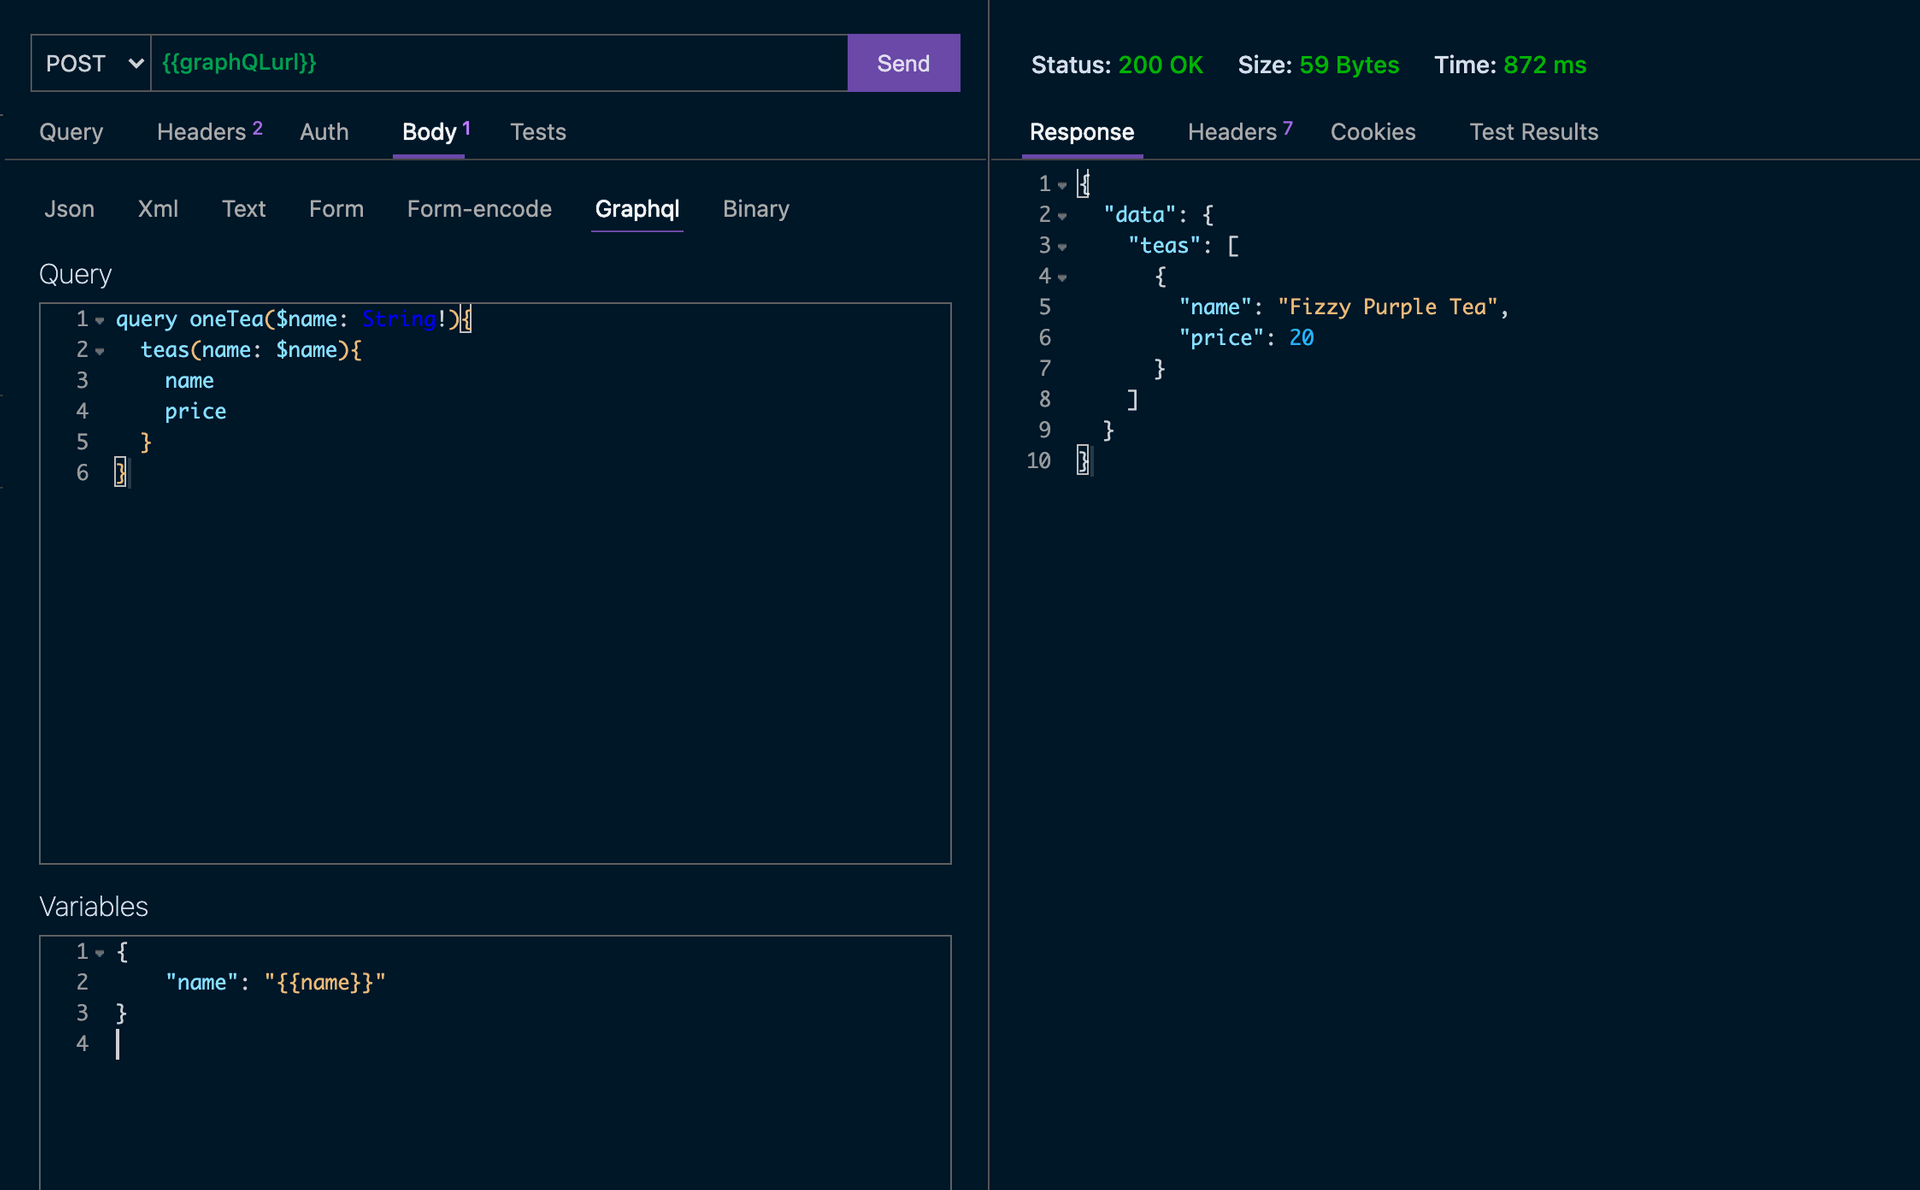
Task: Open the Test Results tab
Action: (1534, 131)
